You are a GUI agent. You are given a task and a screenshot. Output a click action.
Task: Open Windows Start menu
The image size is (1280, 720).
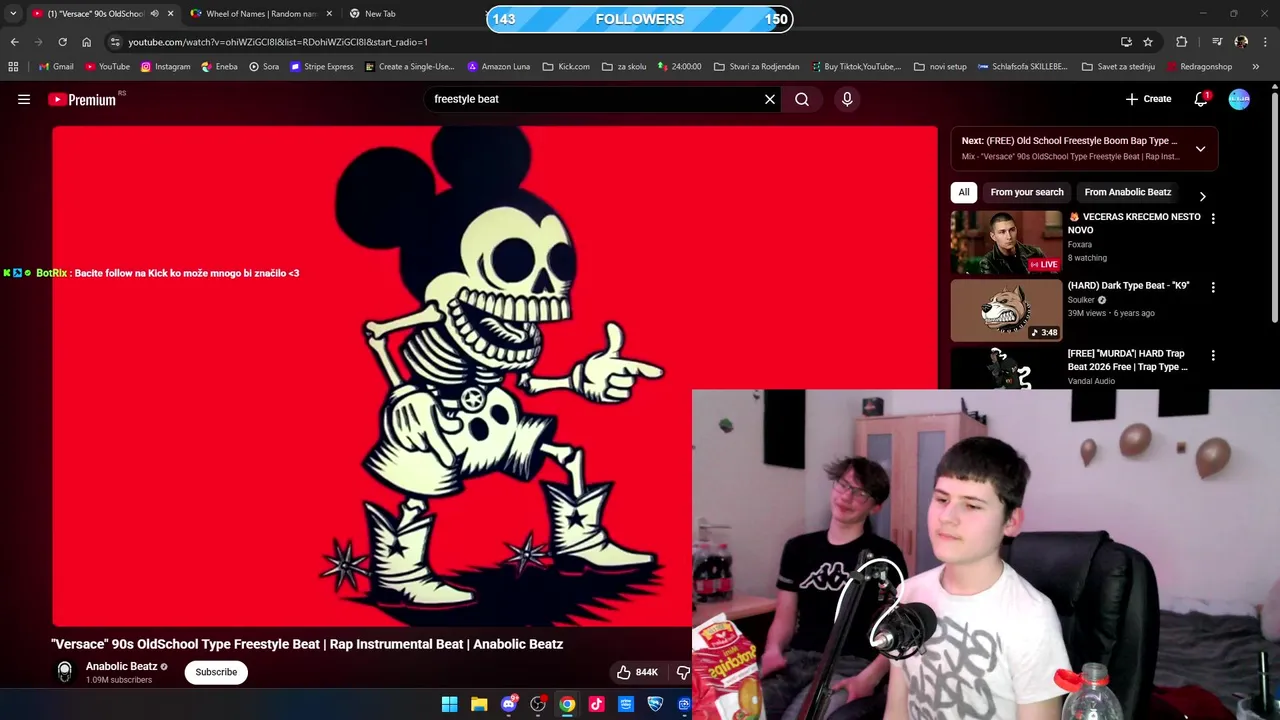pos(449,704)
